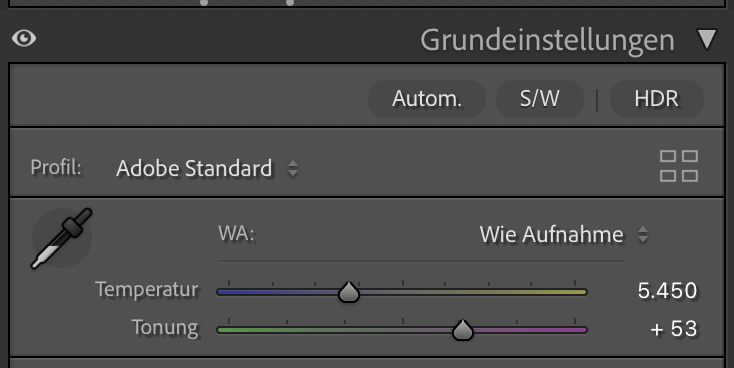Viewport: 734px width, 368px height.
Task: Edit the Temperatur value 5.450
Action: 667,291
